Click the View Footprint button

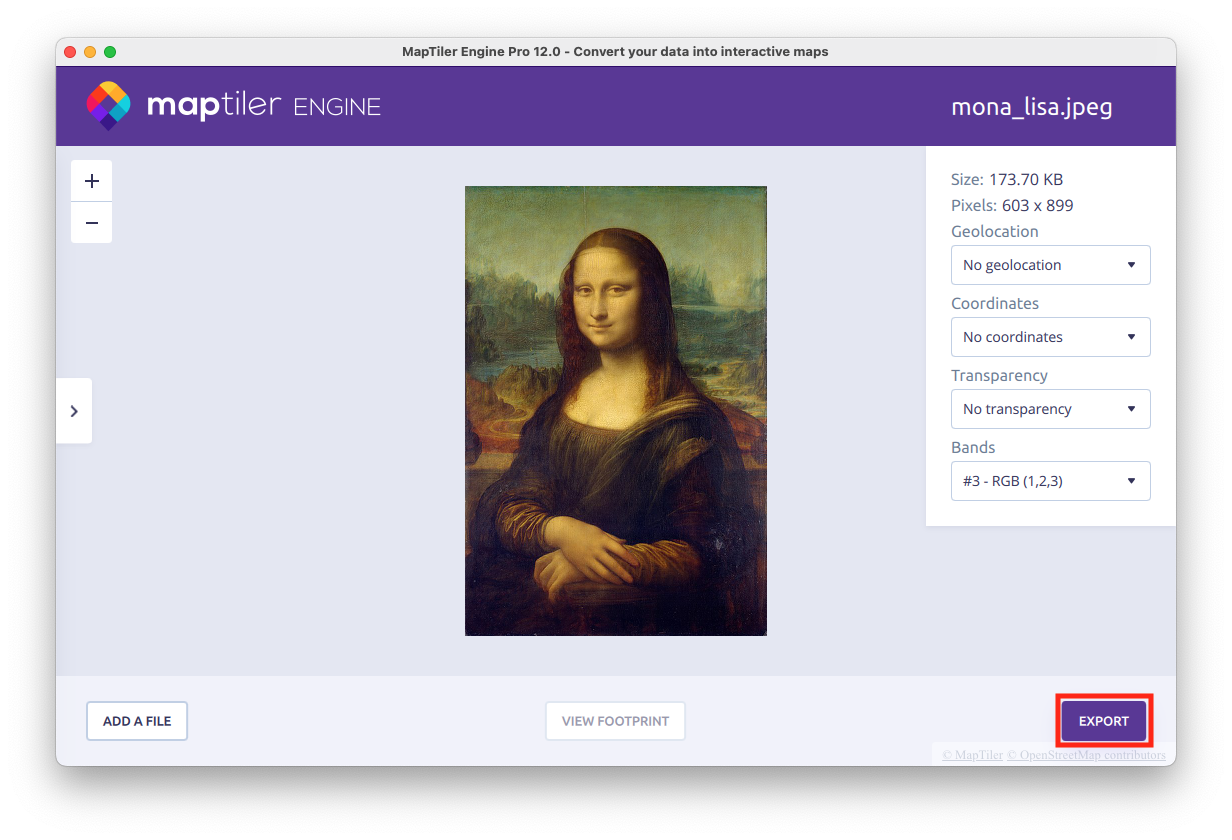point(615,721)
